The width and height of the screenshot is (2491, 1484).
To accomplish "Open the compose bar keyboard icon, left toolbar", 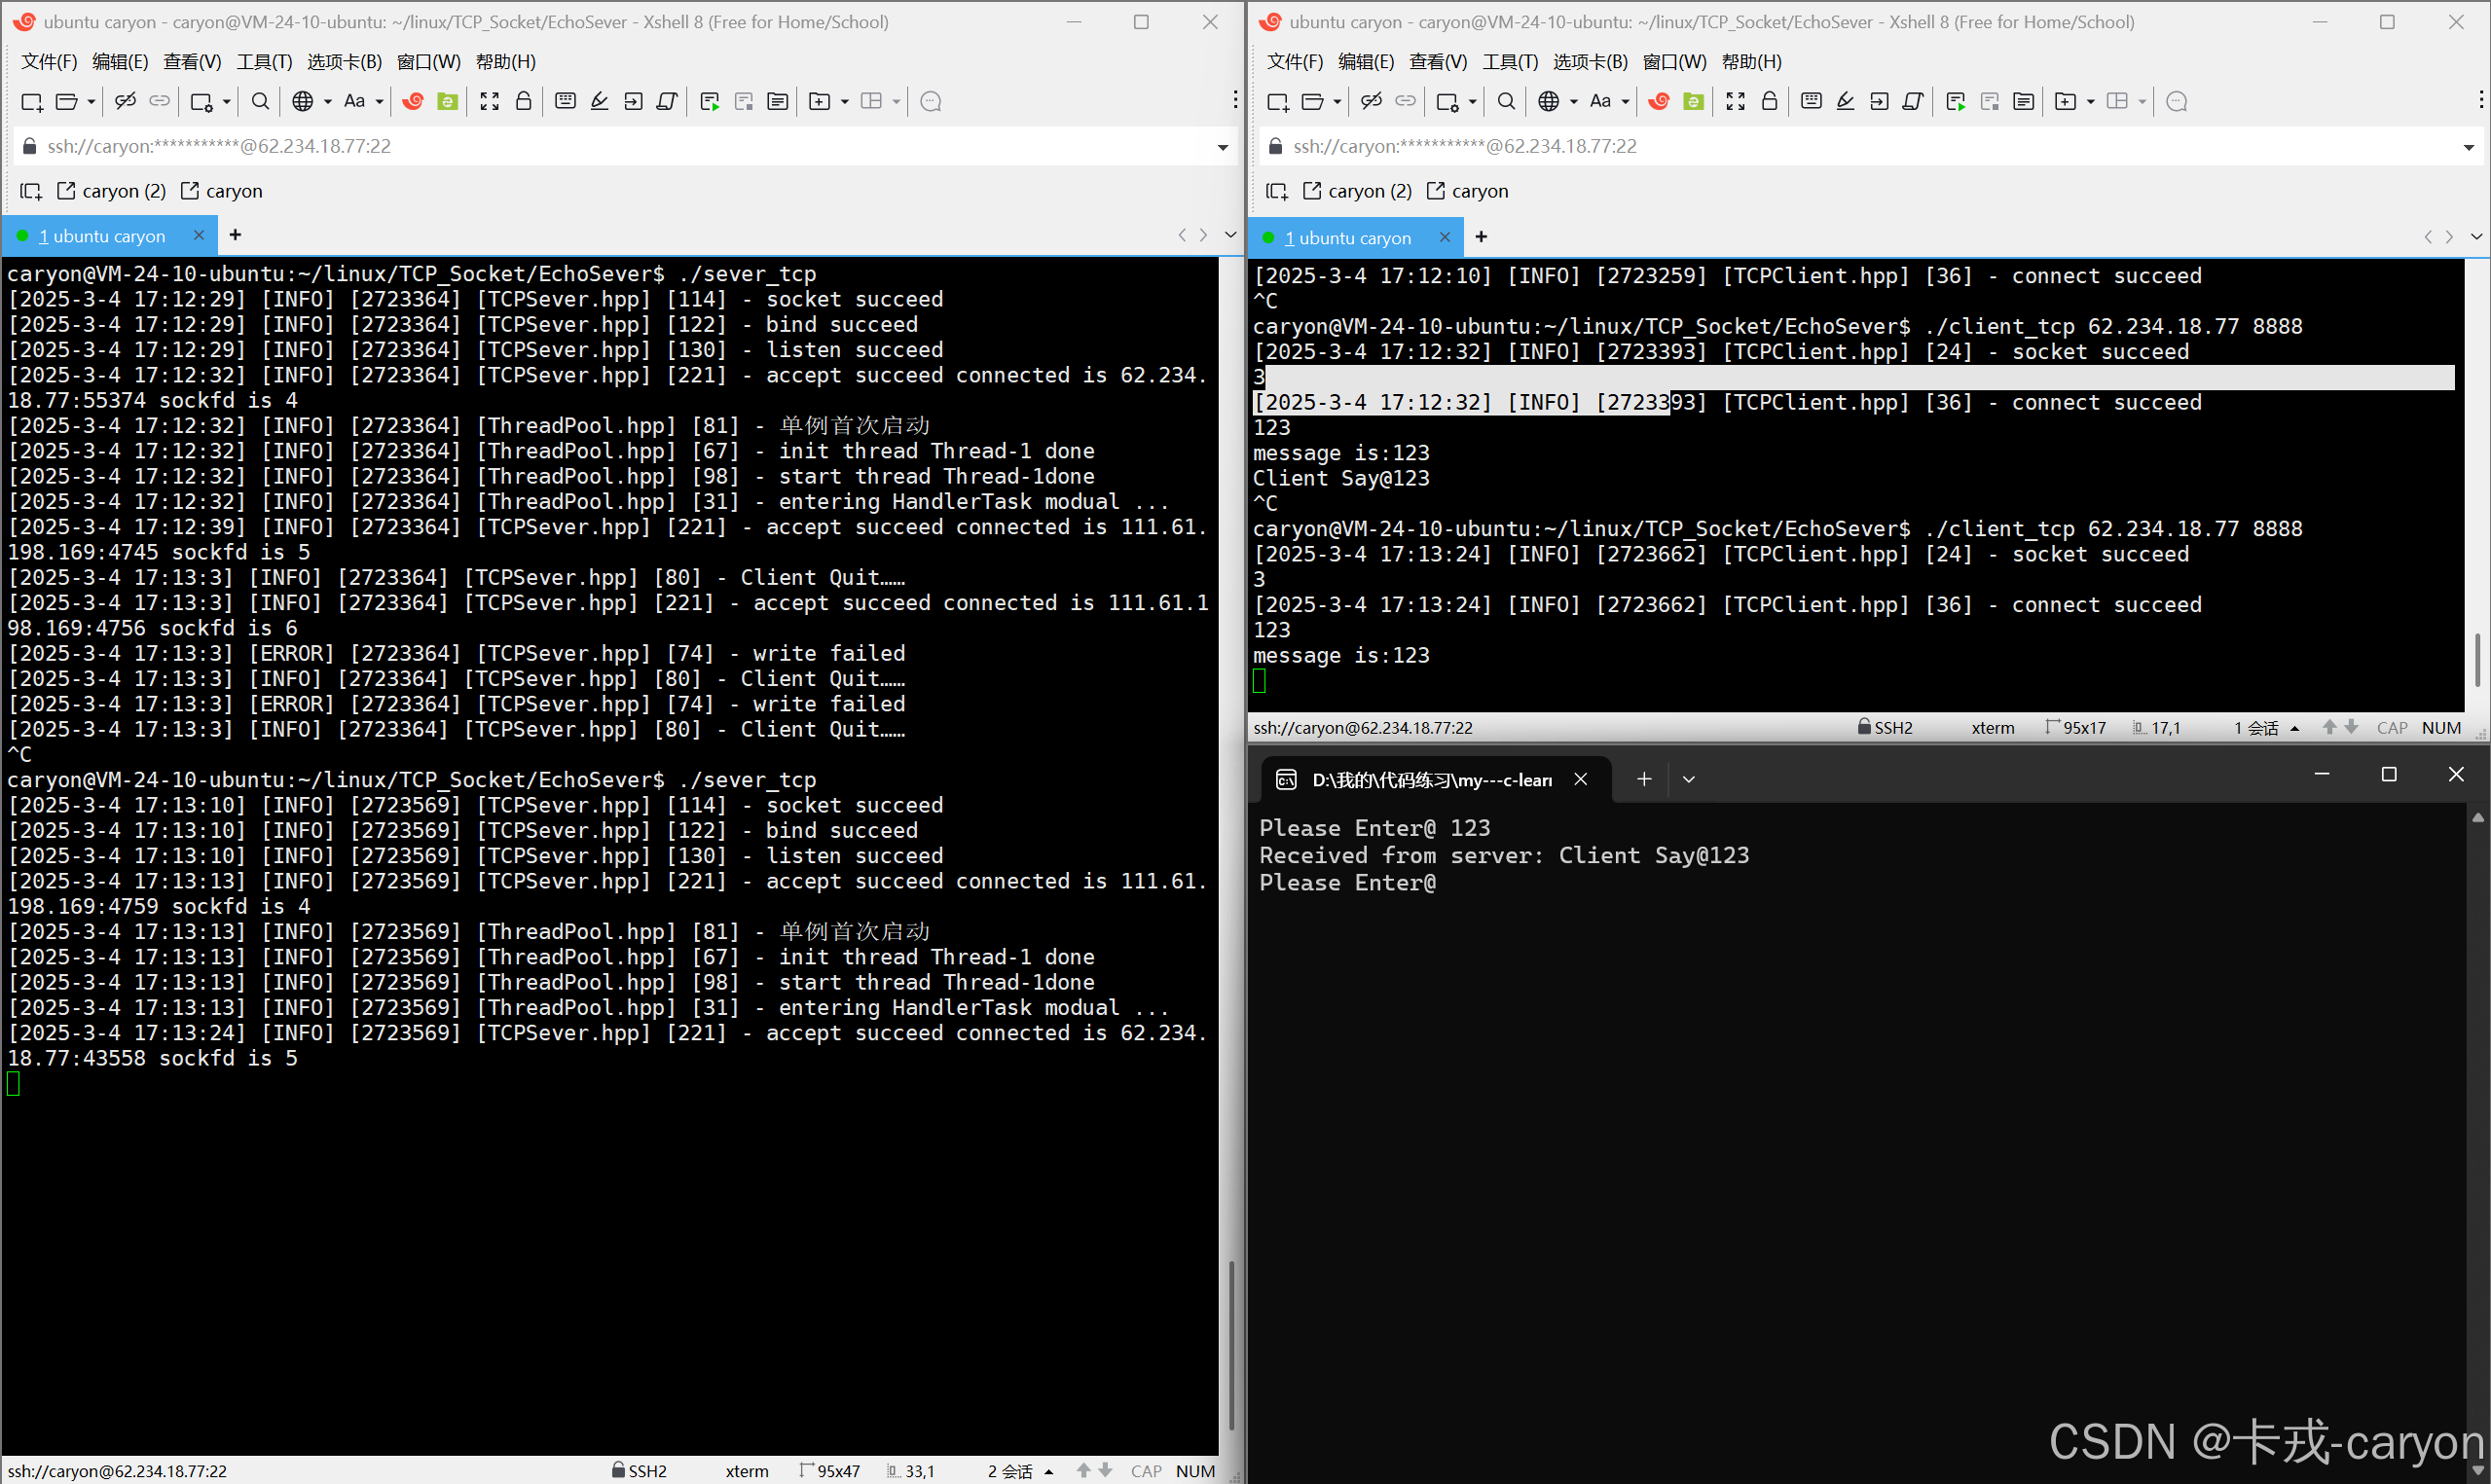I will click(565, 101).
